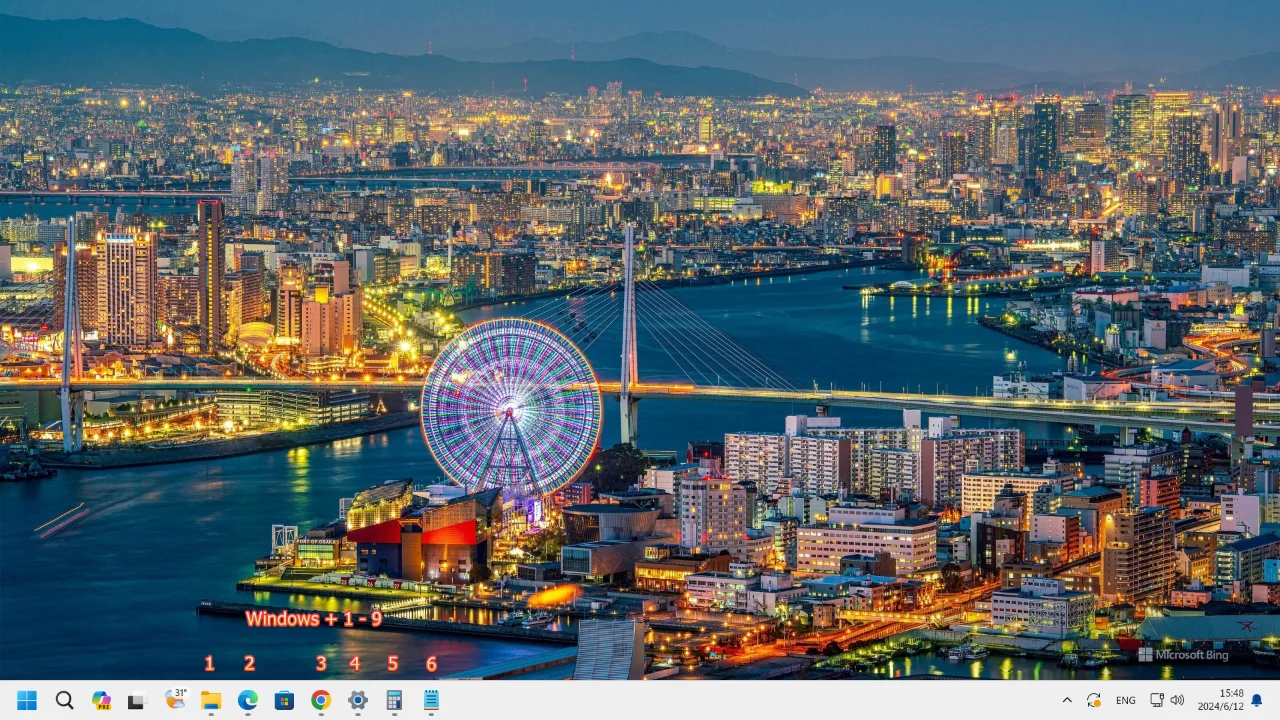Open network and device quick settings
Image resolution: width=1280 pixels, height=720 pixels.
tap(1156, 700)
